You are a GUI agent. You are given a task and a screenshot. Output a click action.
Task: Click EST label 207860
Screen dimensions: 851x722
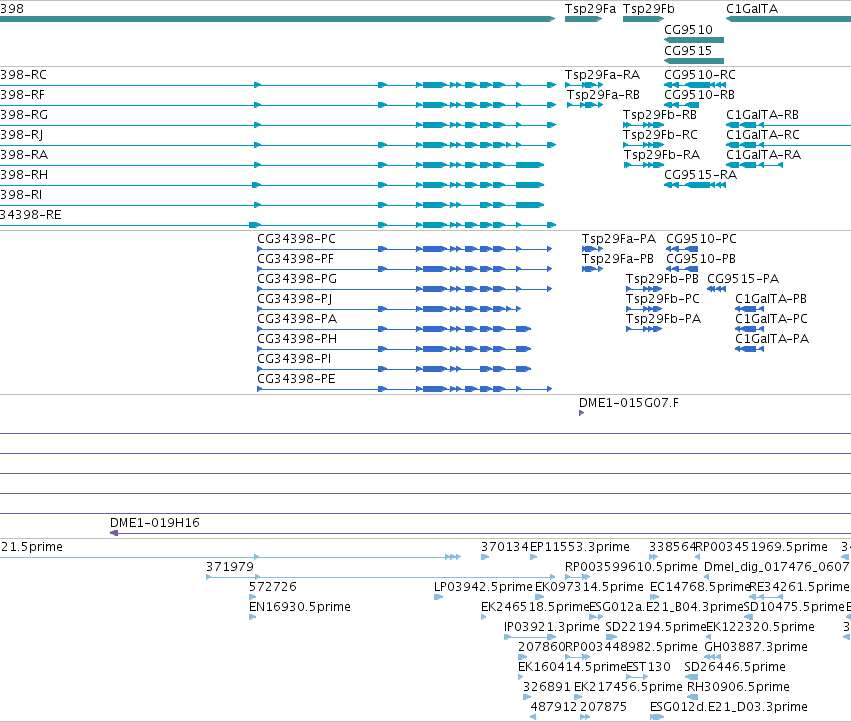tap(541, 647)
